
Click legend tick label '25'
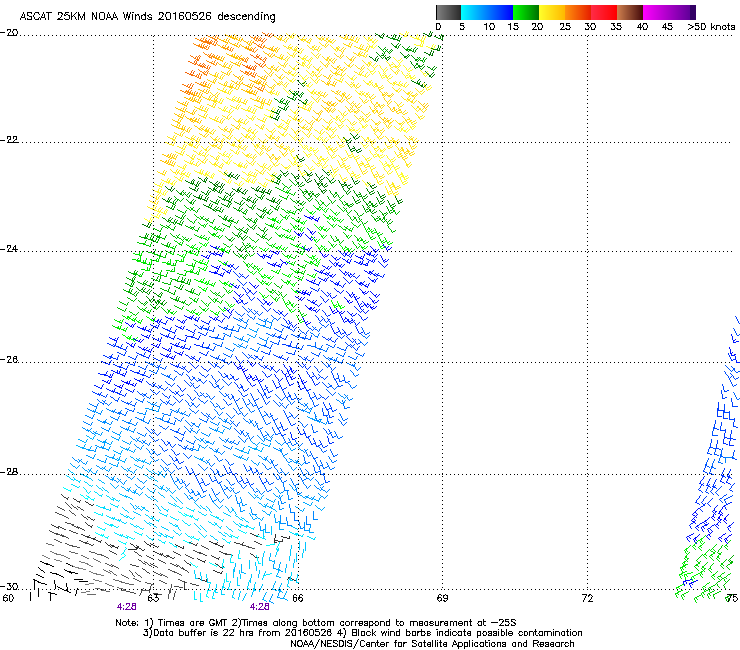coord(565,27)
